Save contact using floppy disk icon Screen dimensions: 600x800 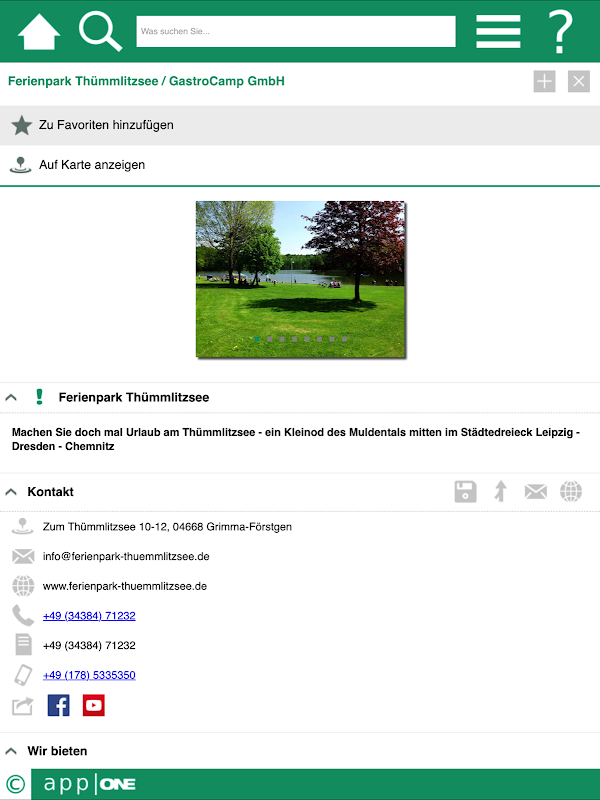pyautogui.click(x=465, y=492)
